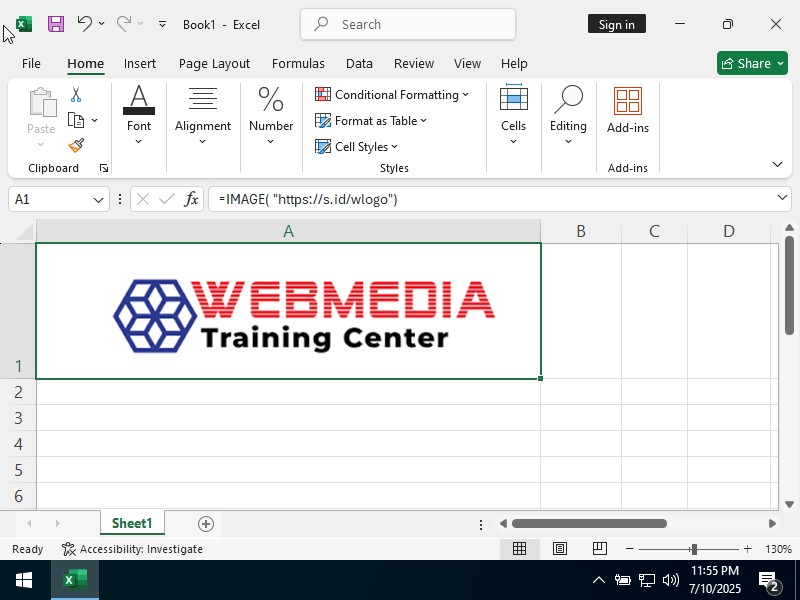Select row 4 header
Viewport: 800px width, 600px height.
point(18,444)
